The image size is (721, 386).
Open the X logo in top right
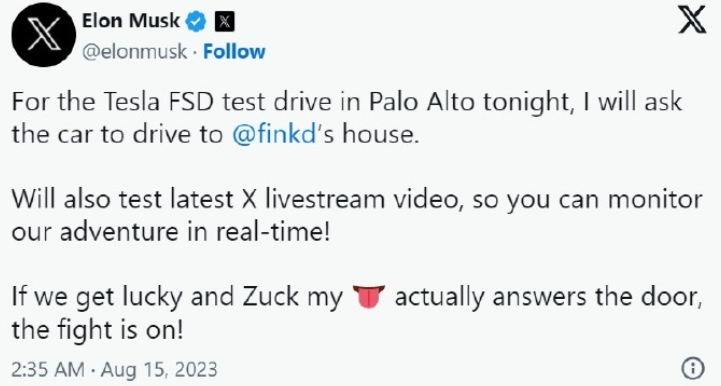(692, 21)
